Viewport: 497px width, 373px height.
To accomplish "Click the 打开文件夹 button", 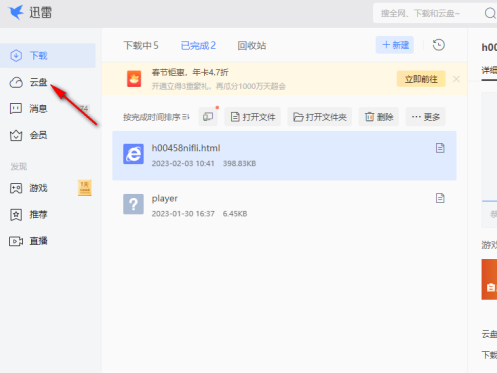I will tap(320, 117).
